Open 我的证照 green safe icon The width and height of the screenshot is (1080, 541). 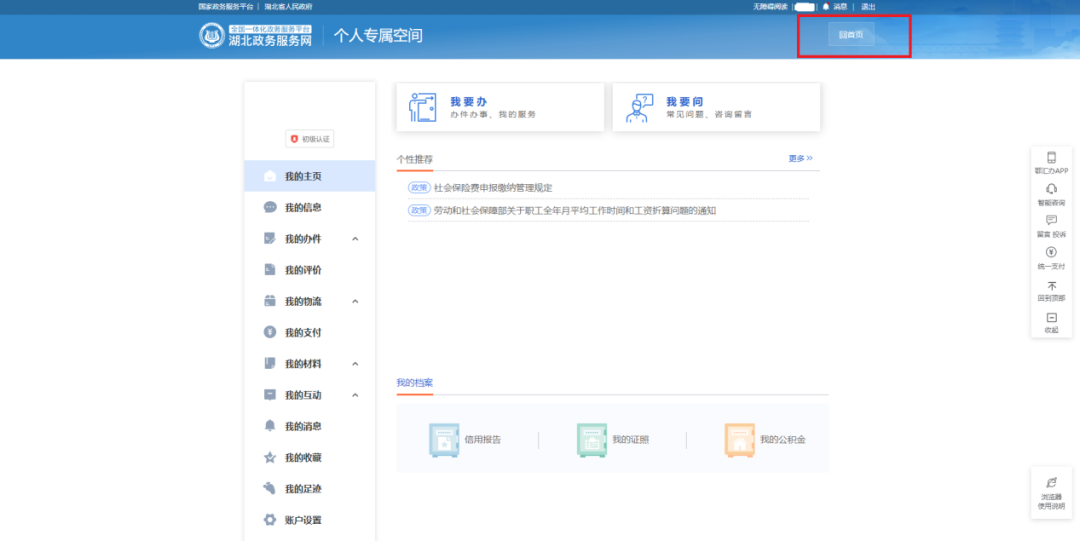[x=592, y=440]
